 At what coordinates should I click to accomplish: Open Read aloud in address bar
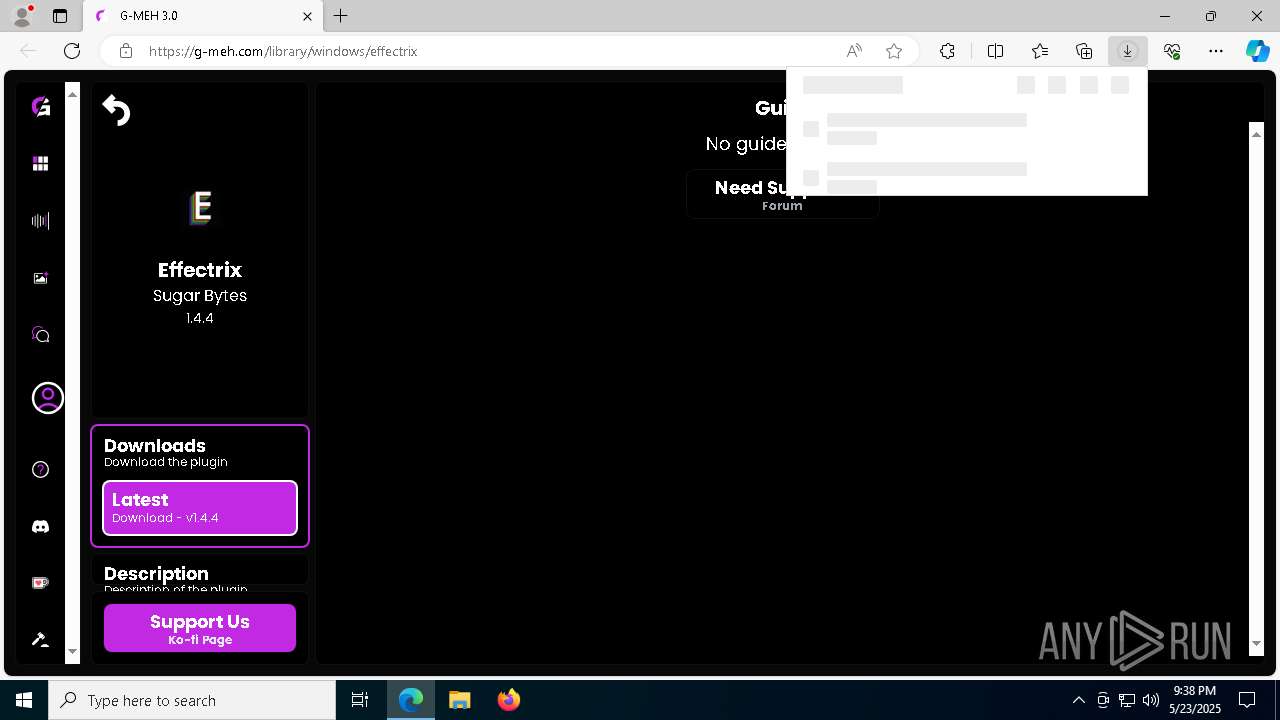tap(854, 51)
